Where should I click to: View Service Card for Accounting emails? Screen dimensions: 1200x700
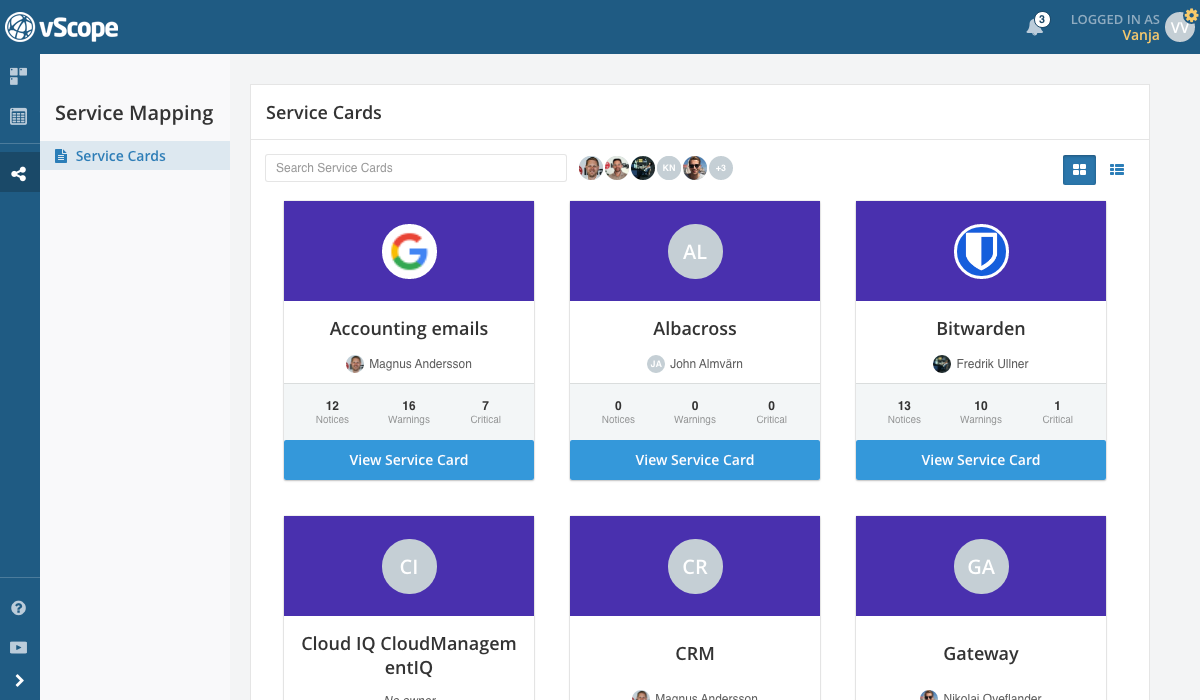(409, 460)
